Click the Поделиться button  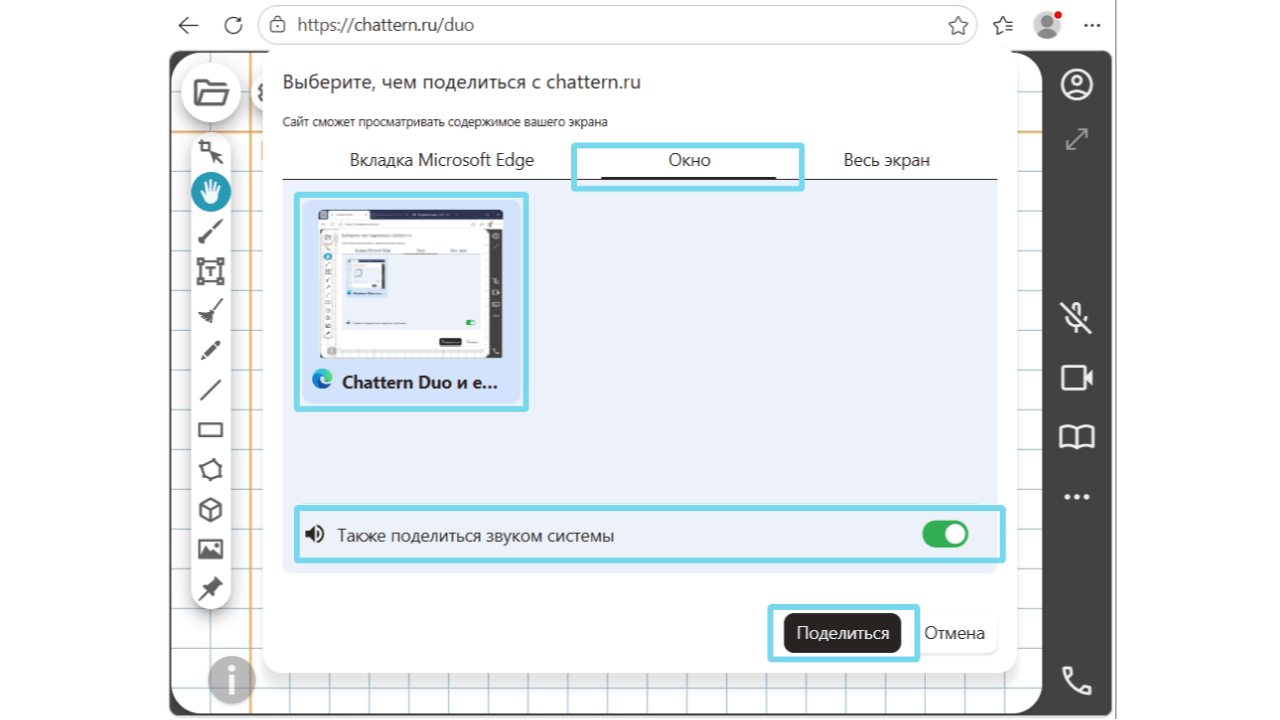click(843, 633)
